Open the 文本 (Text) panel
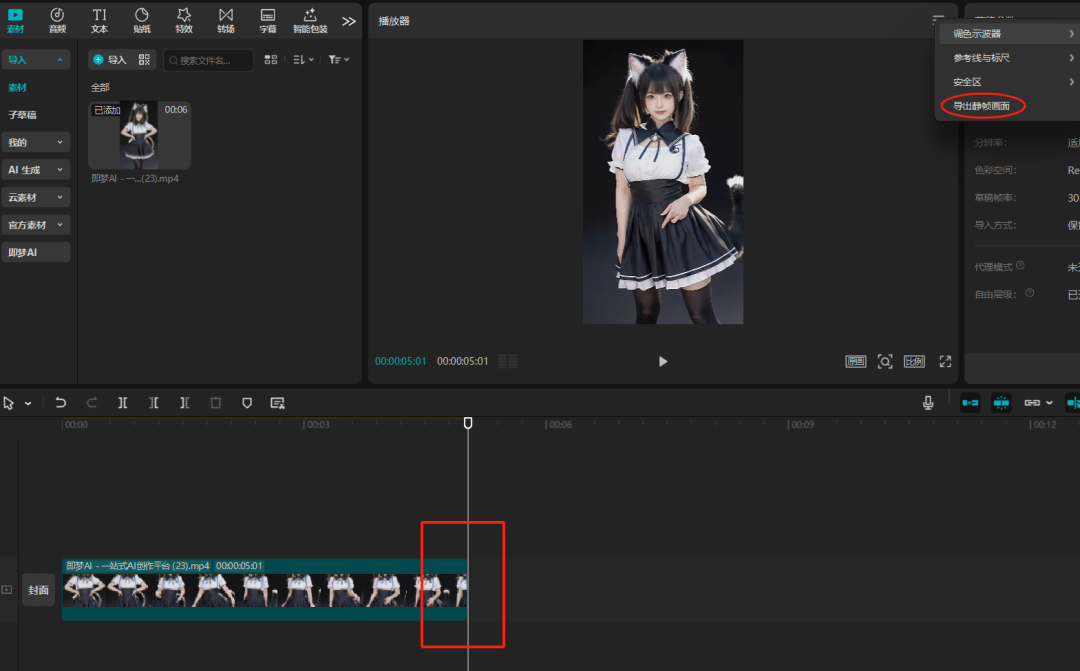Screen dimensions: 1080x671 (x=99, y=20)
